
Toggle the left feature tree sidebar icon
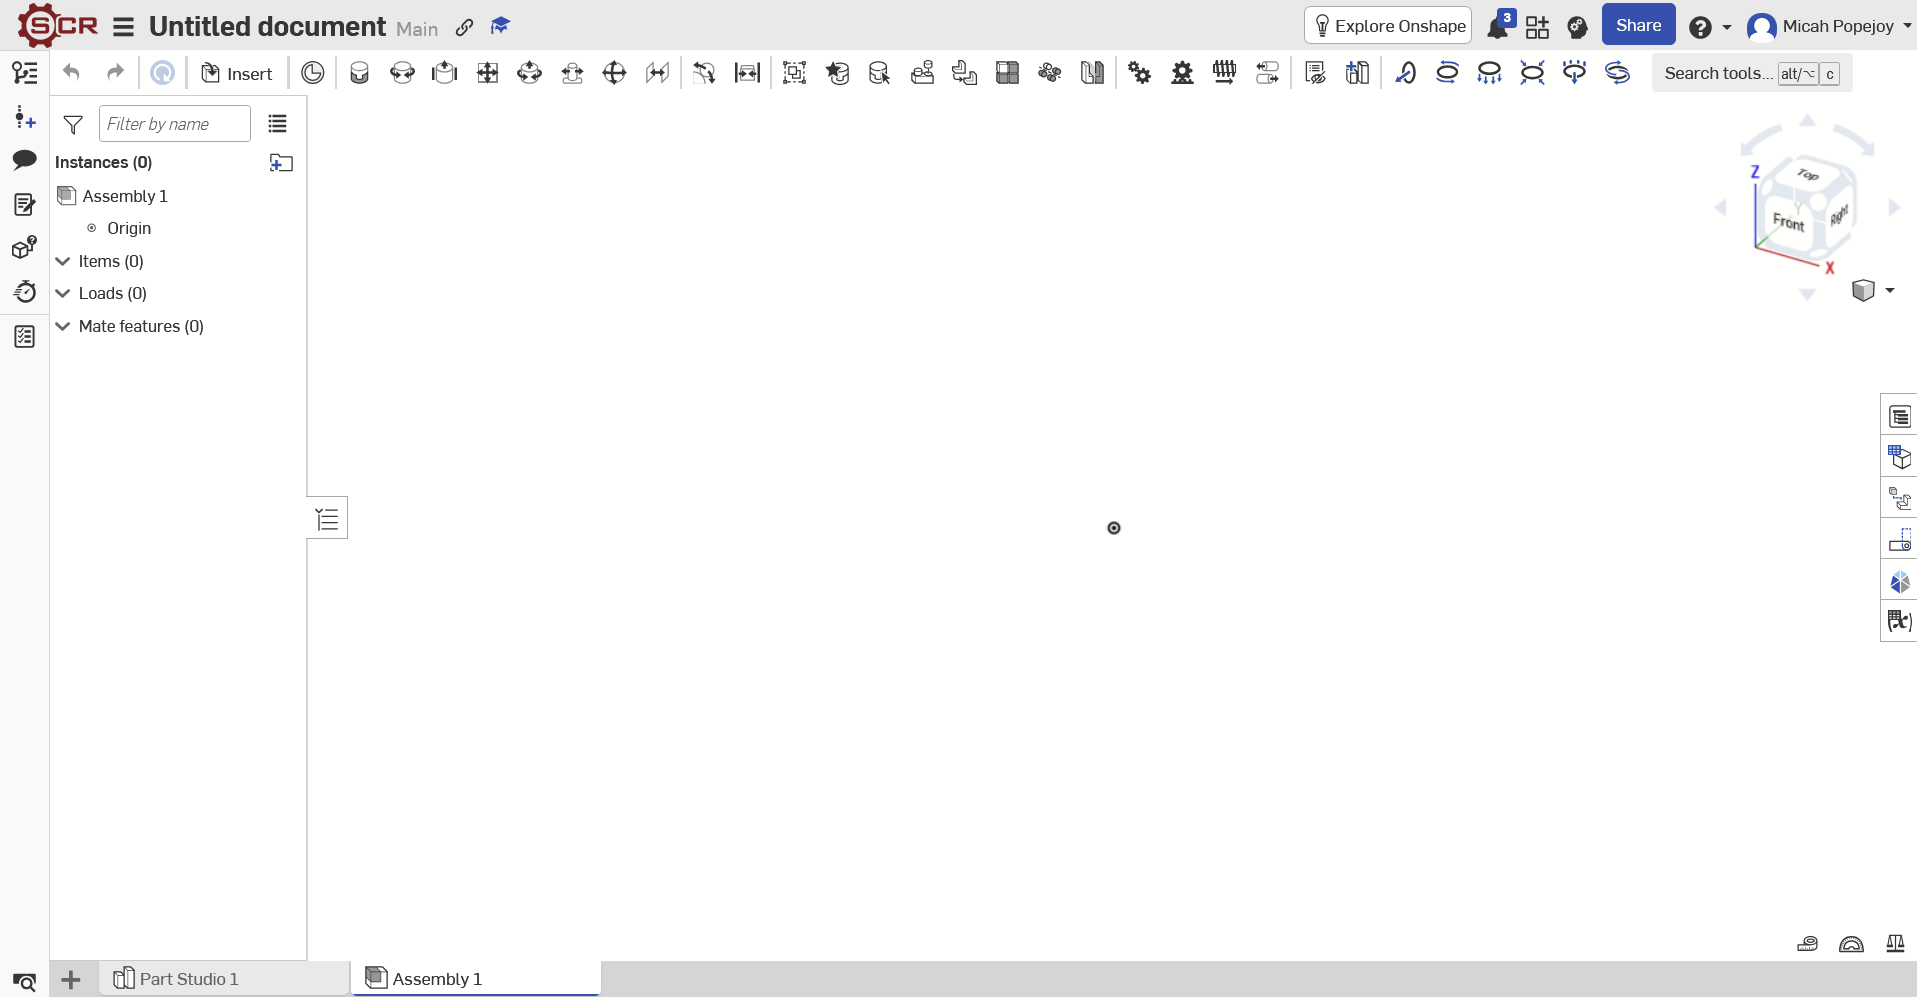click(25, 72)
